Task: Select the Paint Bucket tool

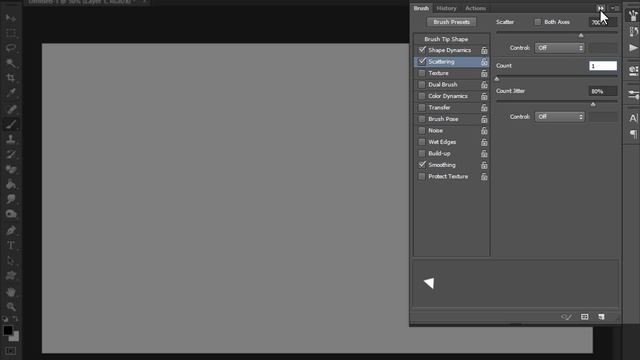Action: pyautogui.click(x=11, y=184)
